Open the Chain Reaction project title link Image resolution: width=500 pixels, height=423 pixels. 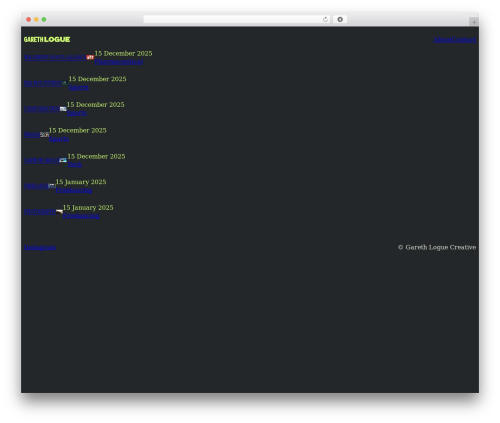[x=42, y=109]
